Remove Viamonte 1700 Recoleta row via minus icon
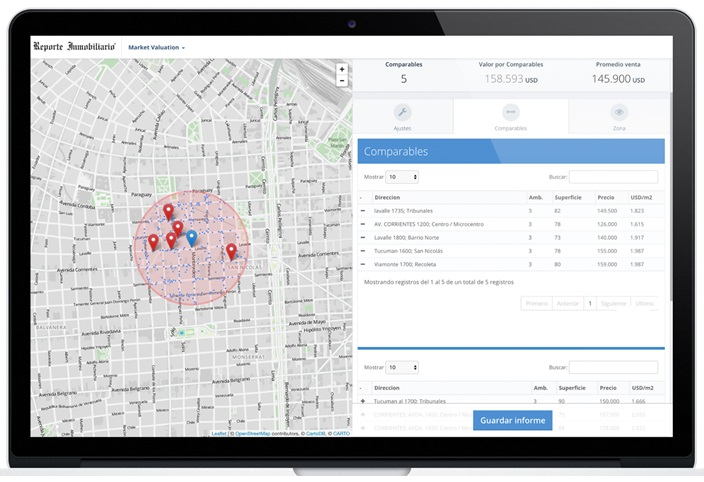 pyautogui.click(x=362, y=264)
